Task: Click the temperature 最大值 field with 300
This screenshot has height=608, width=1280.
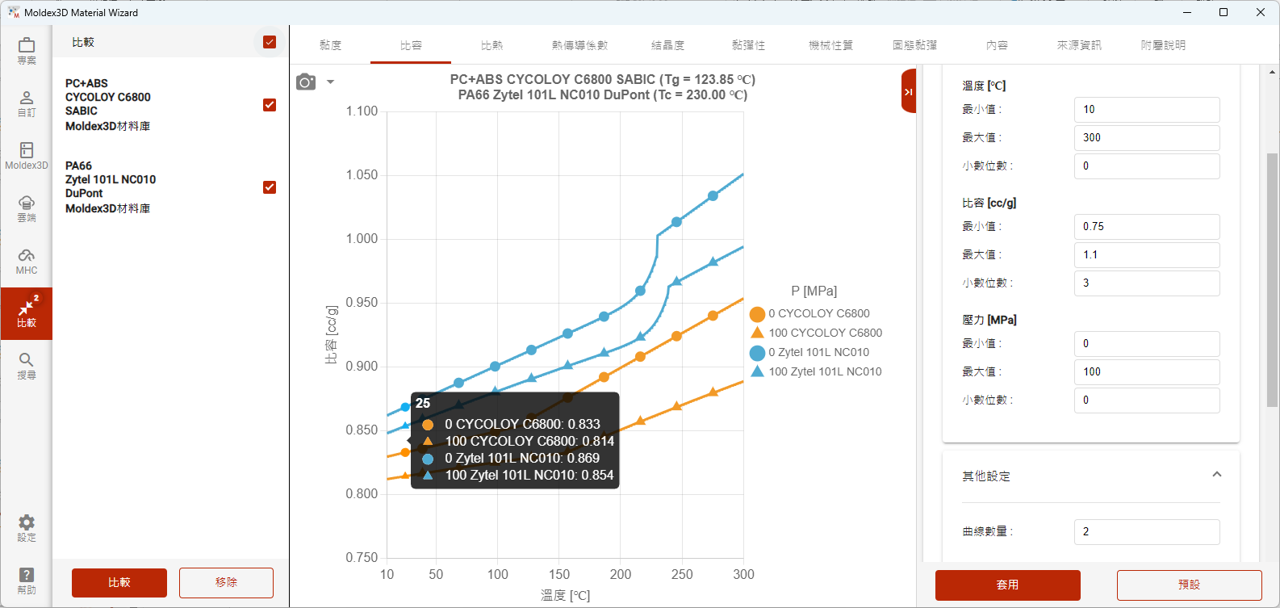Action: pos(1147,138)
